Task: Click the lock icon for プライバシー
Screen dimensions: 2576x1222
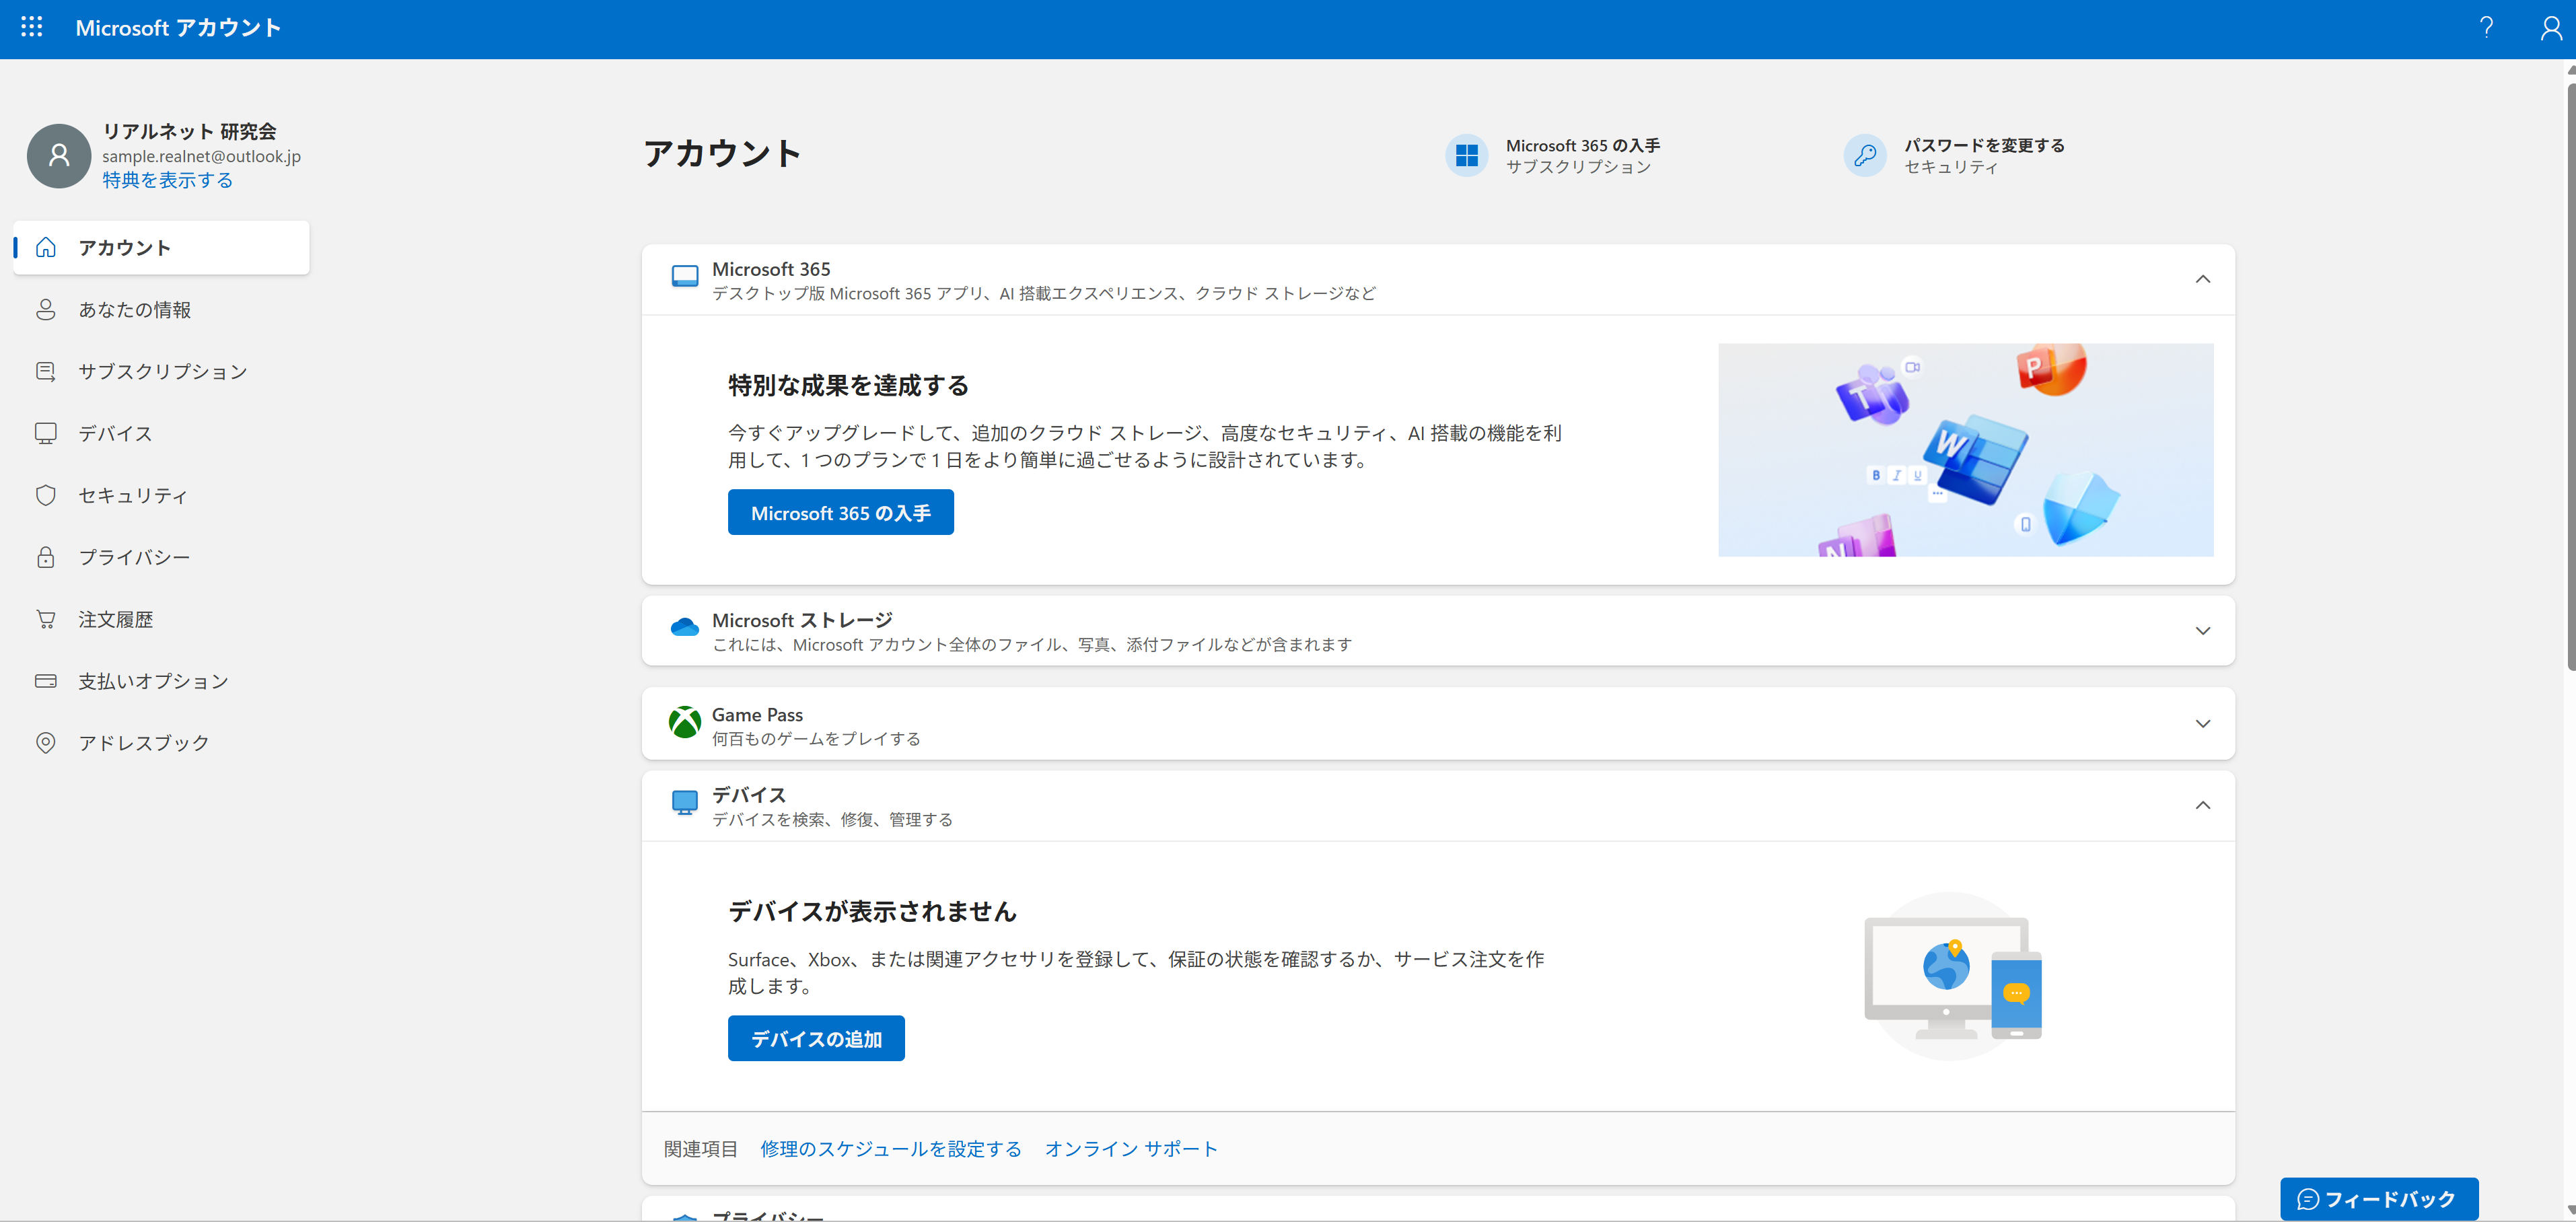Action: [46, 557]
